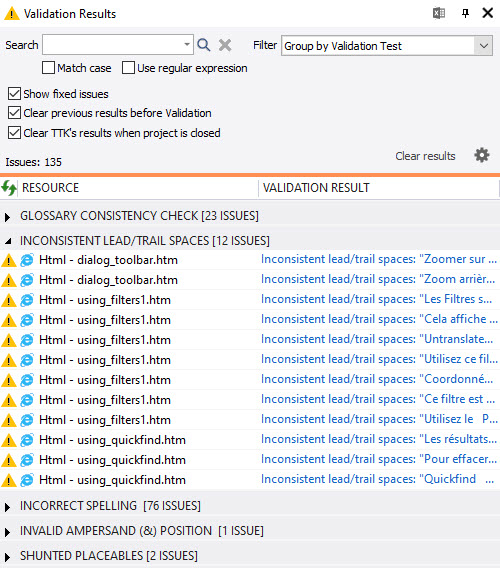The height and width of the screenshot is (568, 500).
Task: Click warning icon of first dialog_toolbar.htm row
Action: (9, 260)
